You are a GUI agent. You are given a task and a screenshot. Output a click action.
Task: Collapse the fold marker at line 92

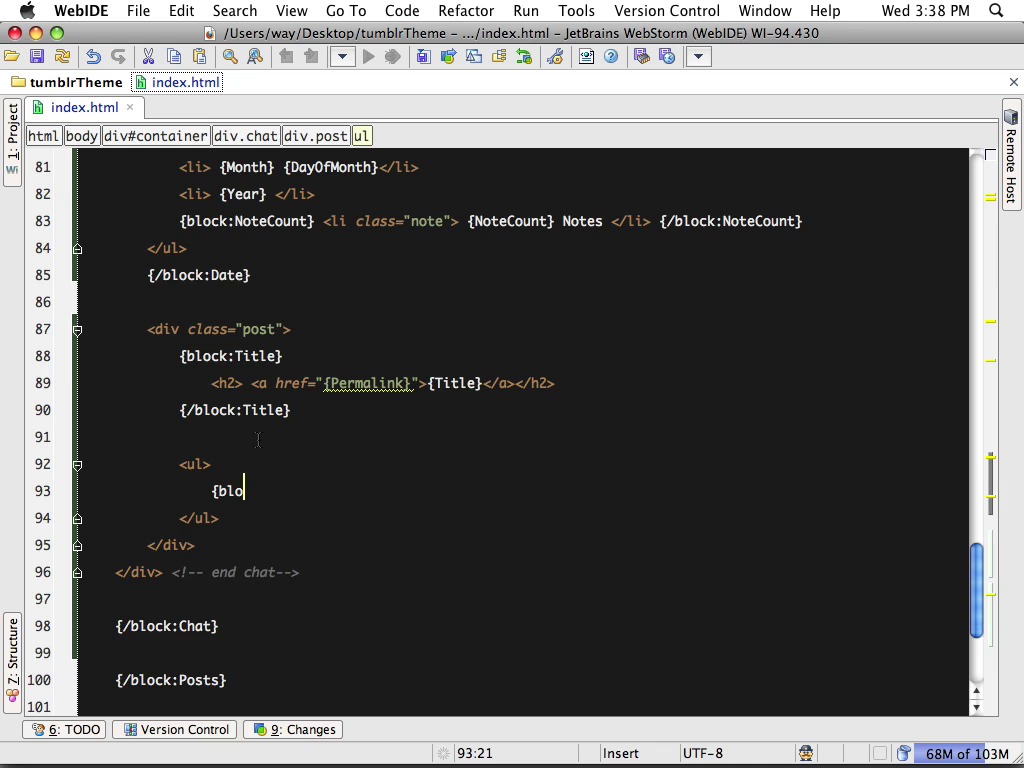point(77,465)
